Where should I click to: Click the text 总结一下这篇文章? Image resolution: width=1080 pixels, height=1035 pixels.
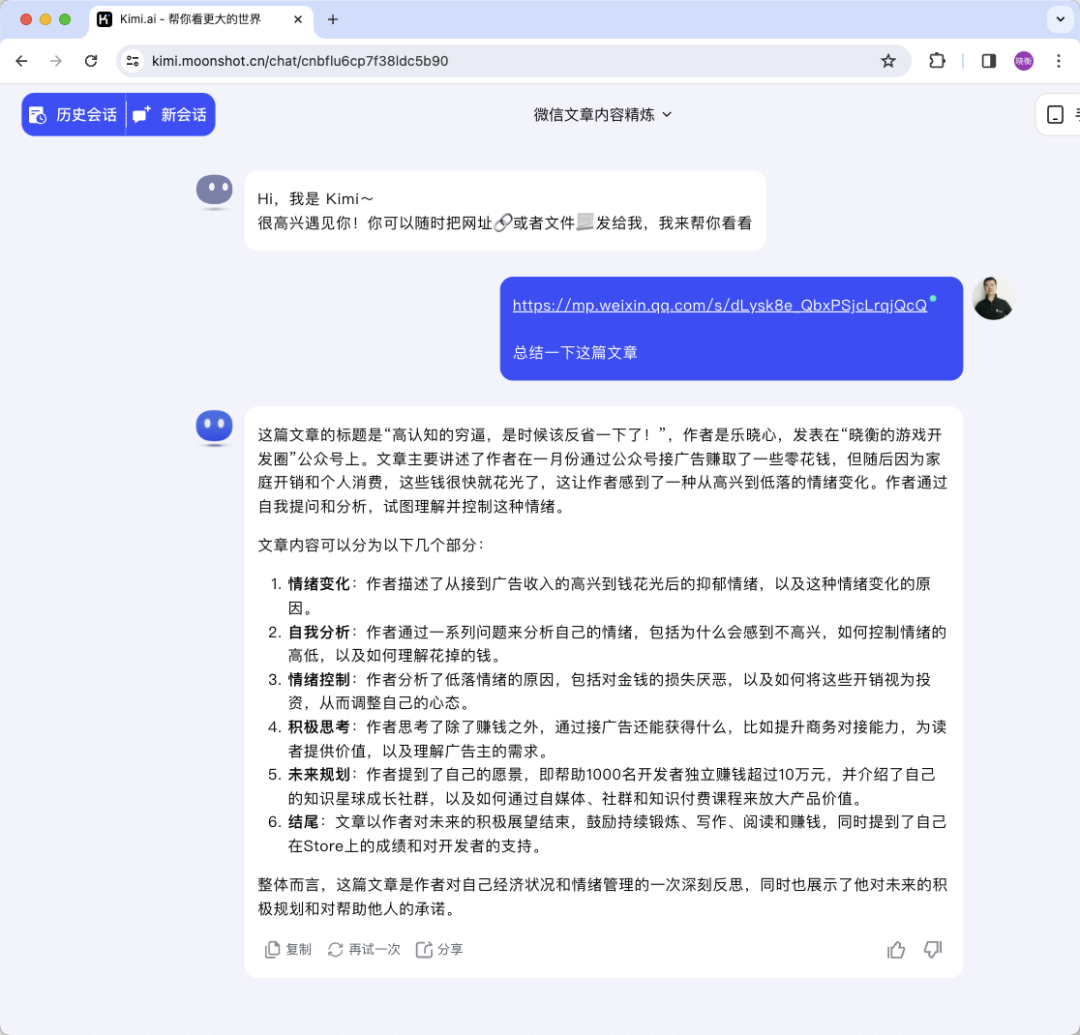tap(575, 353)
